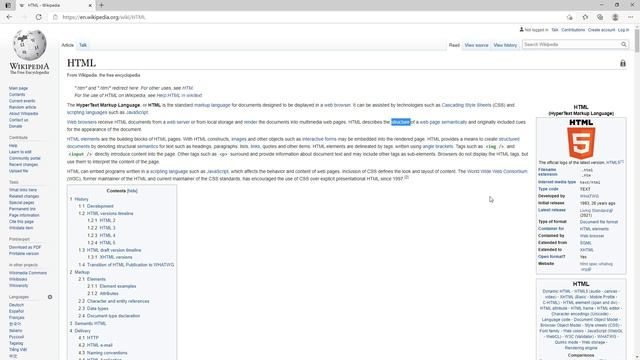Follow the Cascading Style Sheets link
Image resolution: width=640 pixels, height=360 pixels.
coord(467,105)
